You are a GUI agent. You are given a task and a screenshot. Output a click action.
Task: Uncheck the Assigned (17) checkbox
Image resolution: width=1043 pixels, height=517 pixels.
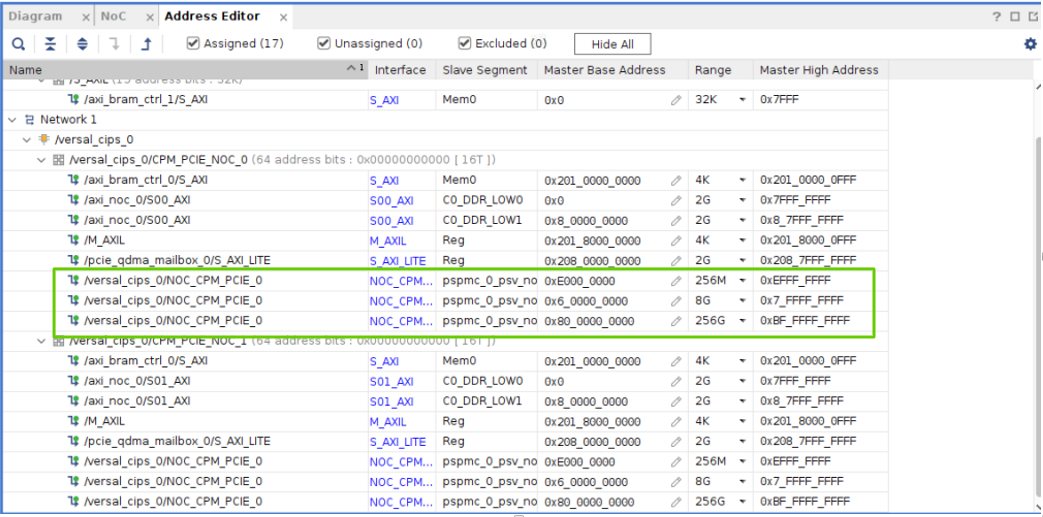tap(194, 44)
